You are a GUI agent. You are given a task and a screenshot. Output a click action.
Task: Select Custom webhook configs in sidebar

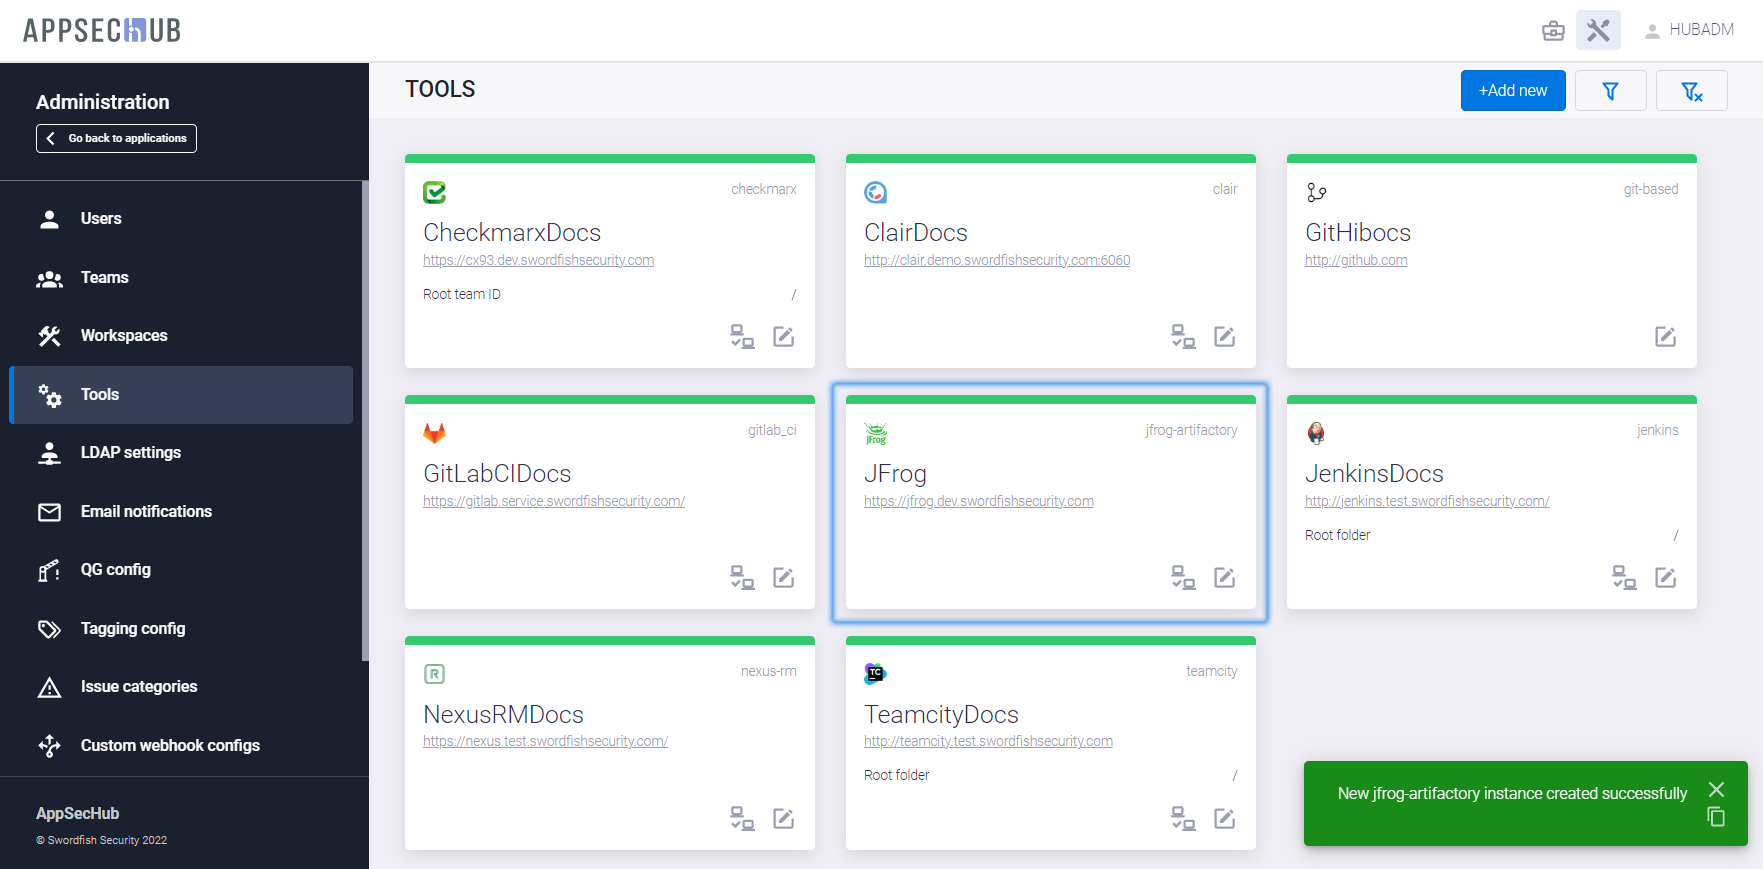[170, 746]
